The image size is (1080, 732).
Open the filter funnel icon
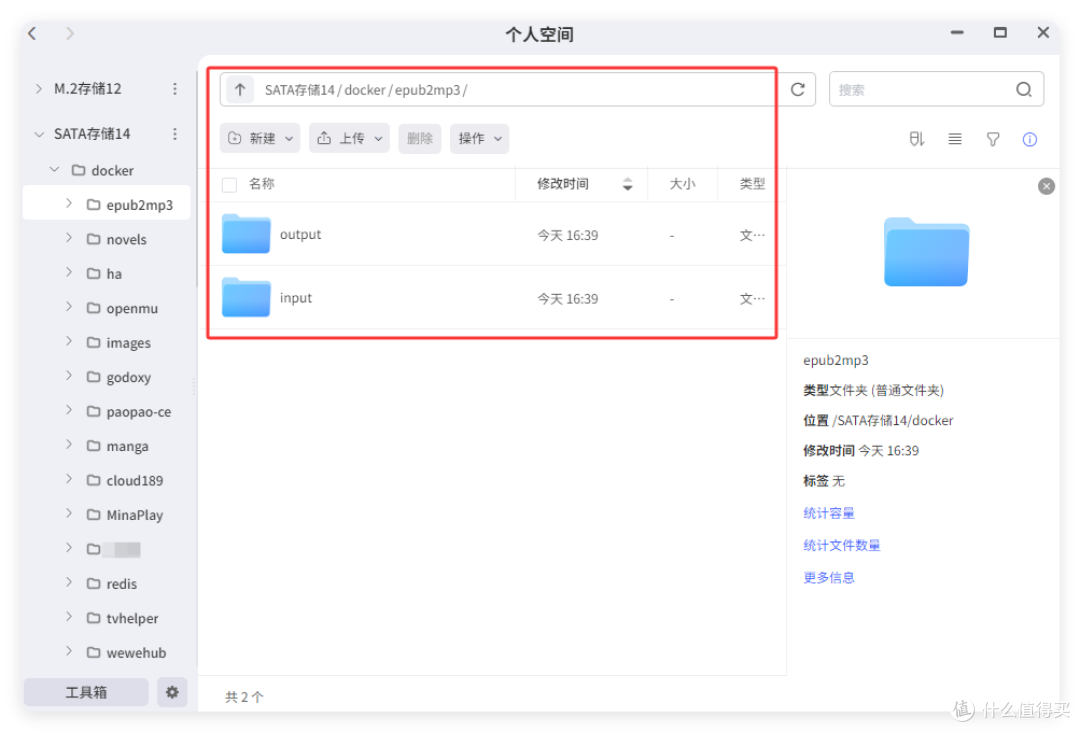pos(993,139)
